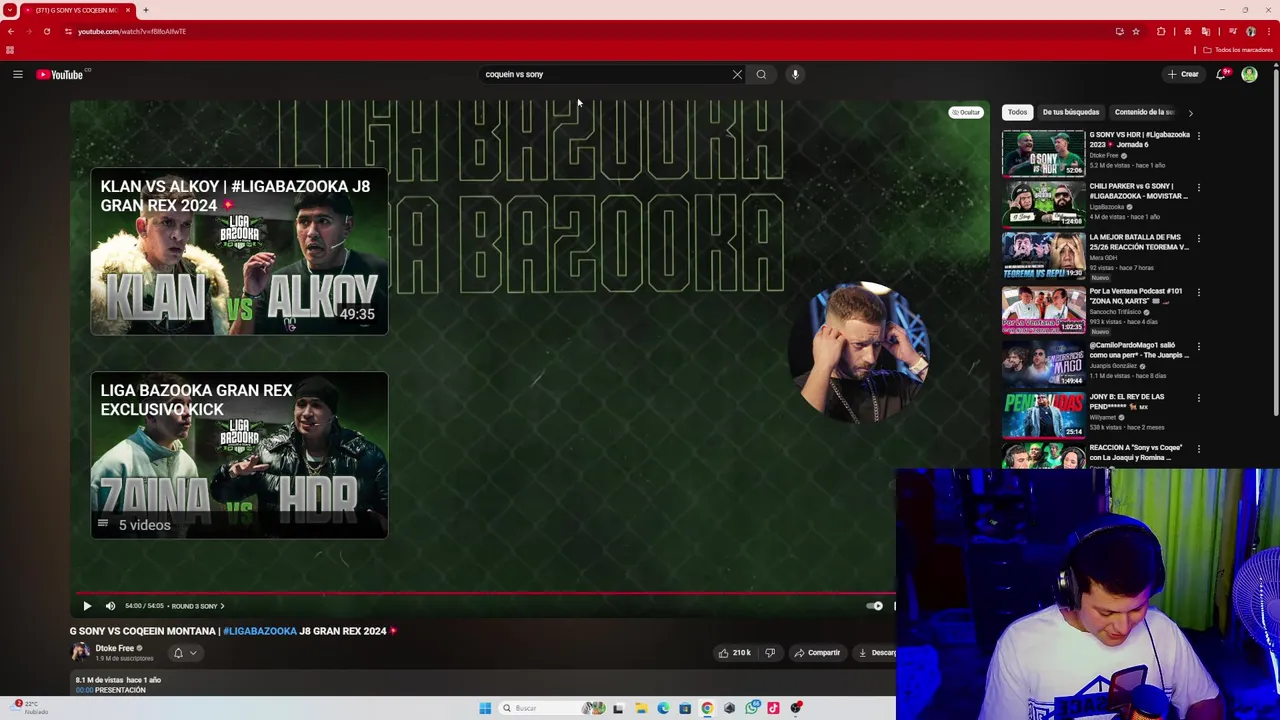Share the video via Compartir

point(817,653)
